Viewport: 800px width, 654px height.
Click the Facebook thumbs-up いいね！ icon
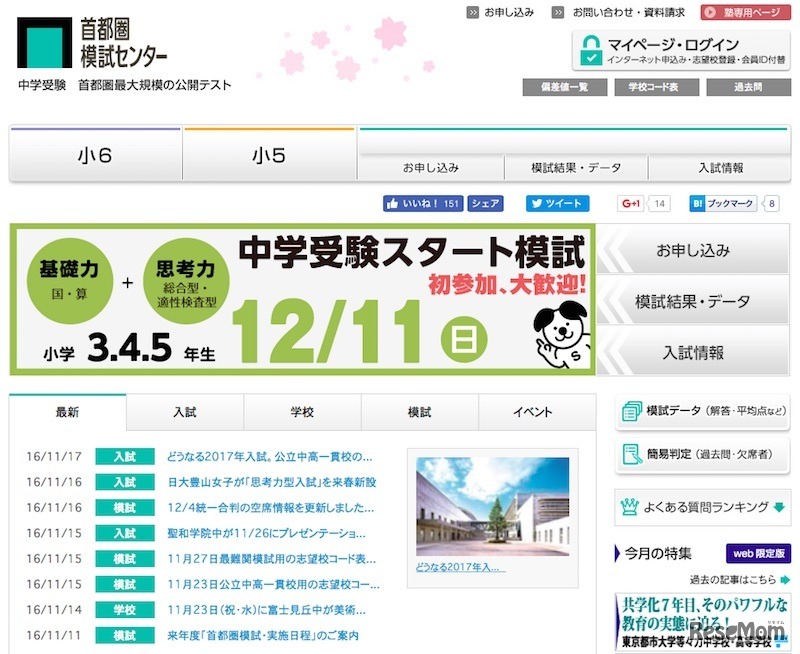tap(392, 204)
